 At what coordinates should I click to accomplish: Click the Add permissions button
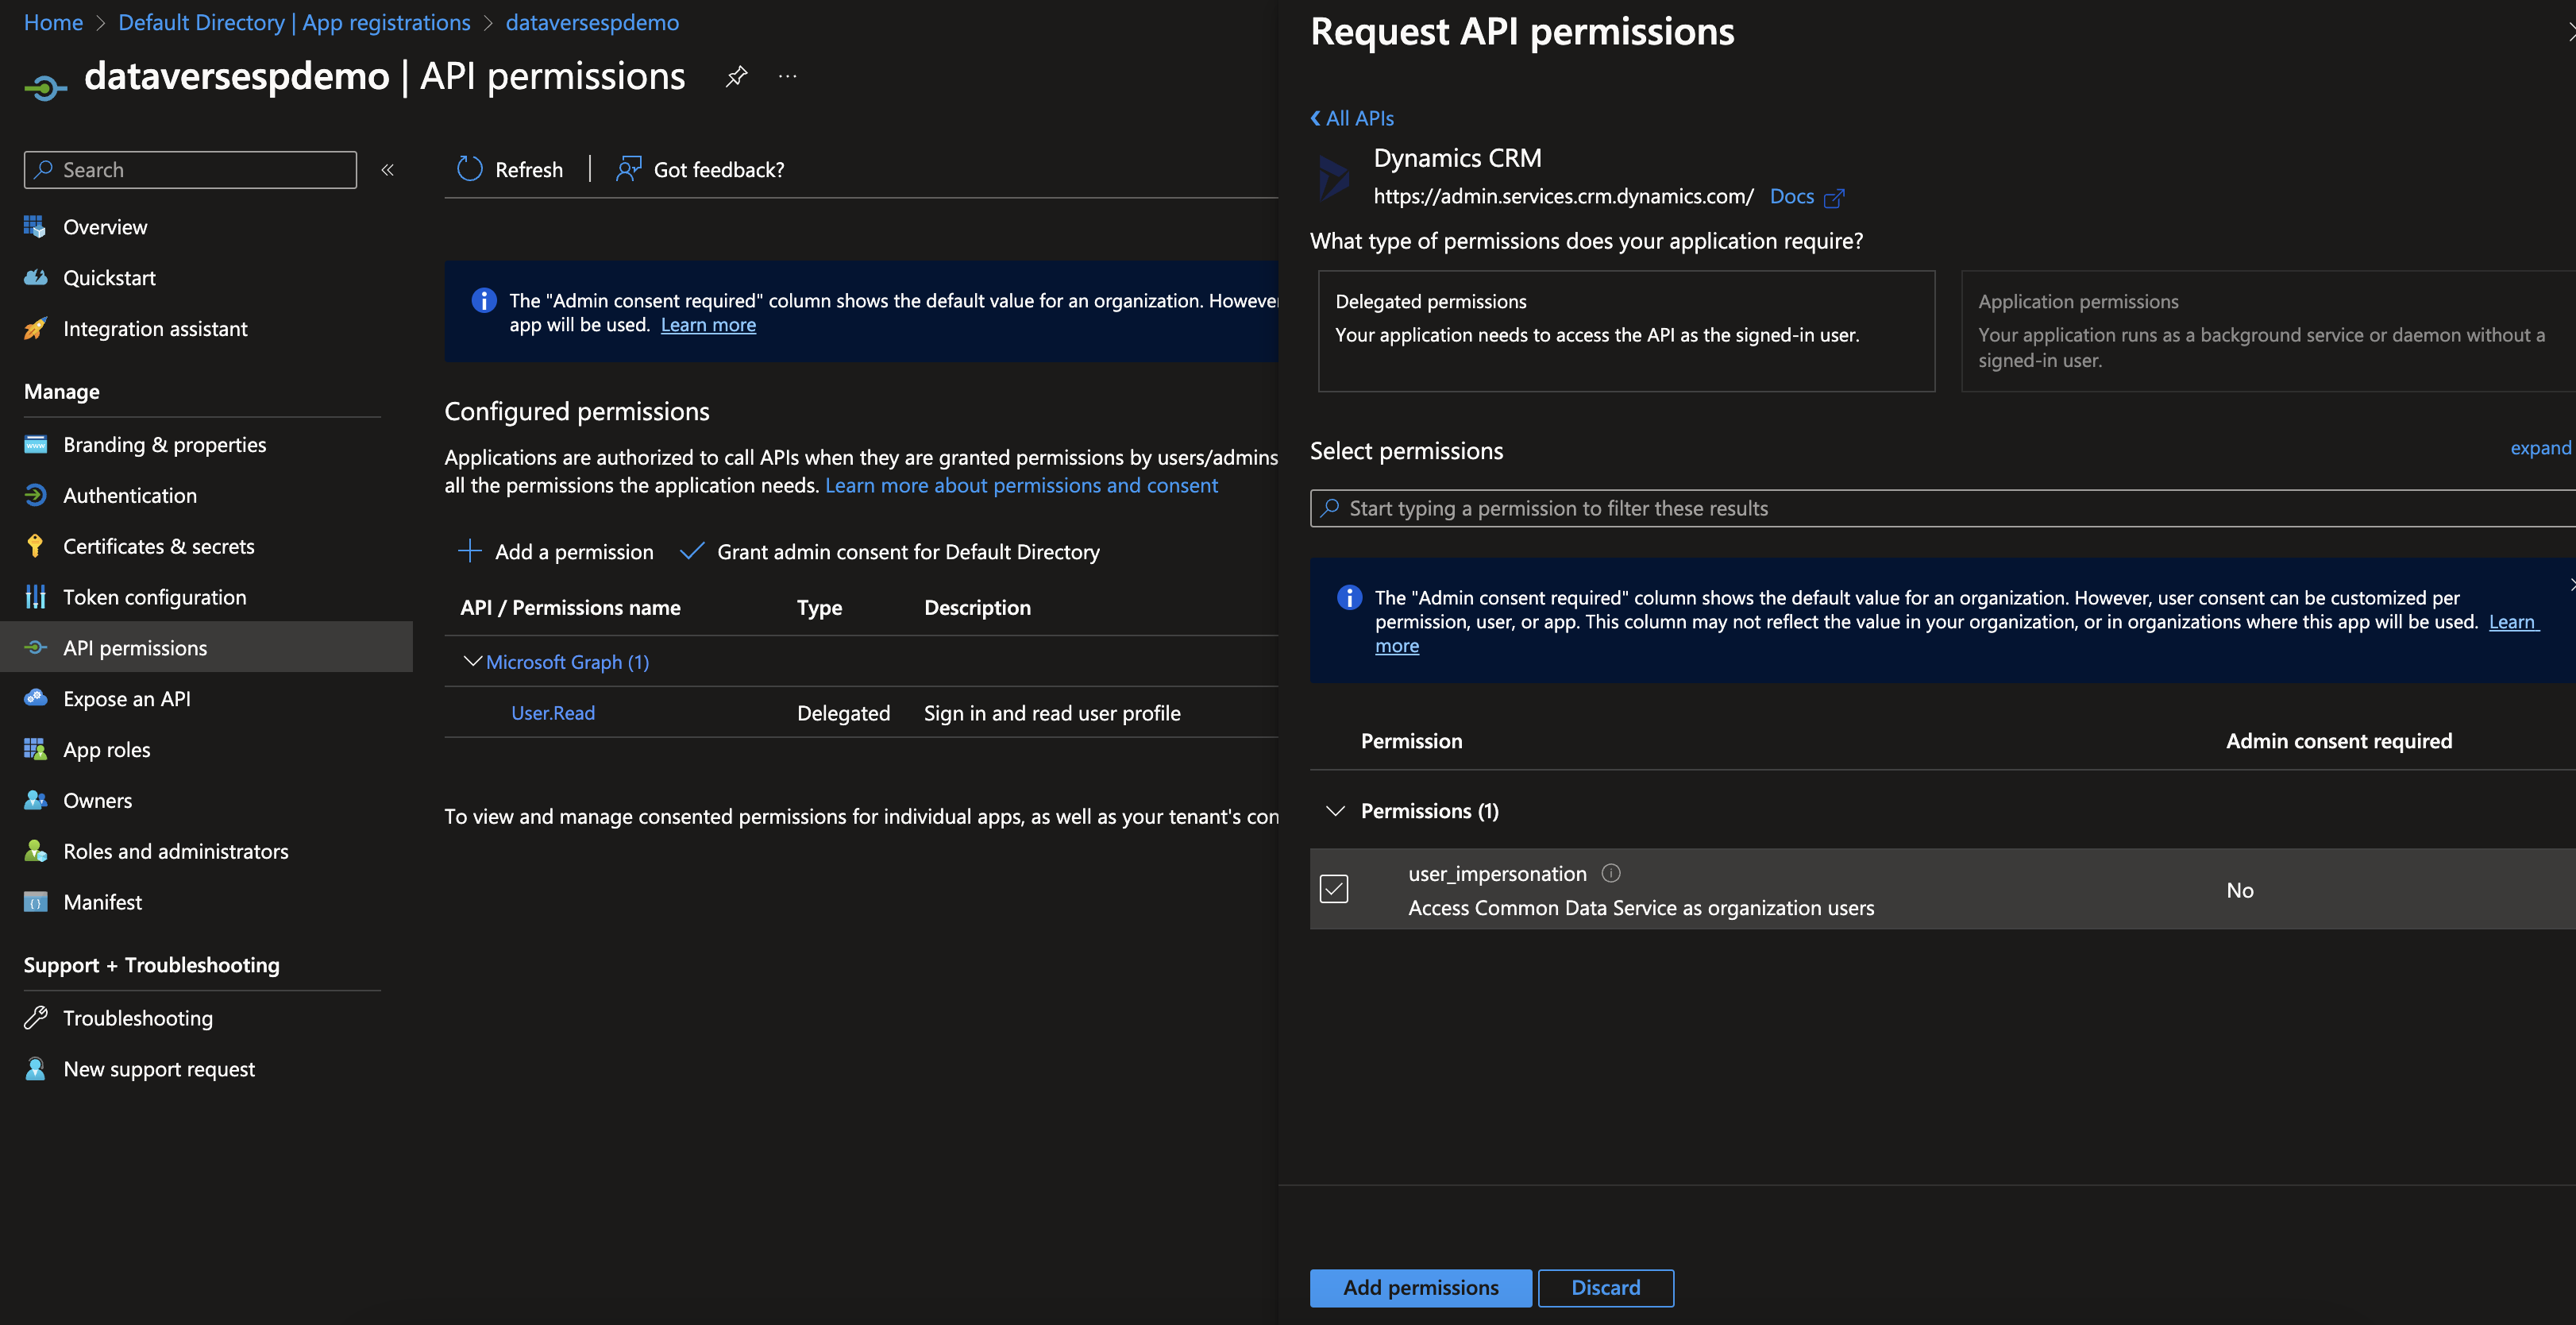tap(1421, 1288)
